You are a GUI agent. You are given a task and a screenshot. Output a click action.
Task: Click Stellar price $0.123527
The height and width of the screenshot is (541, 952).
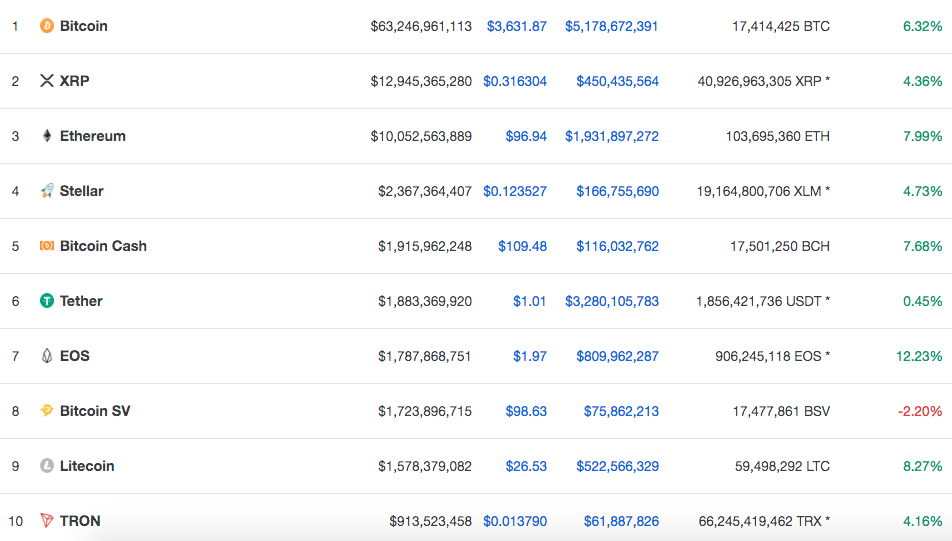[x=515, y=191]
